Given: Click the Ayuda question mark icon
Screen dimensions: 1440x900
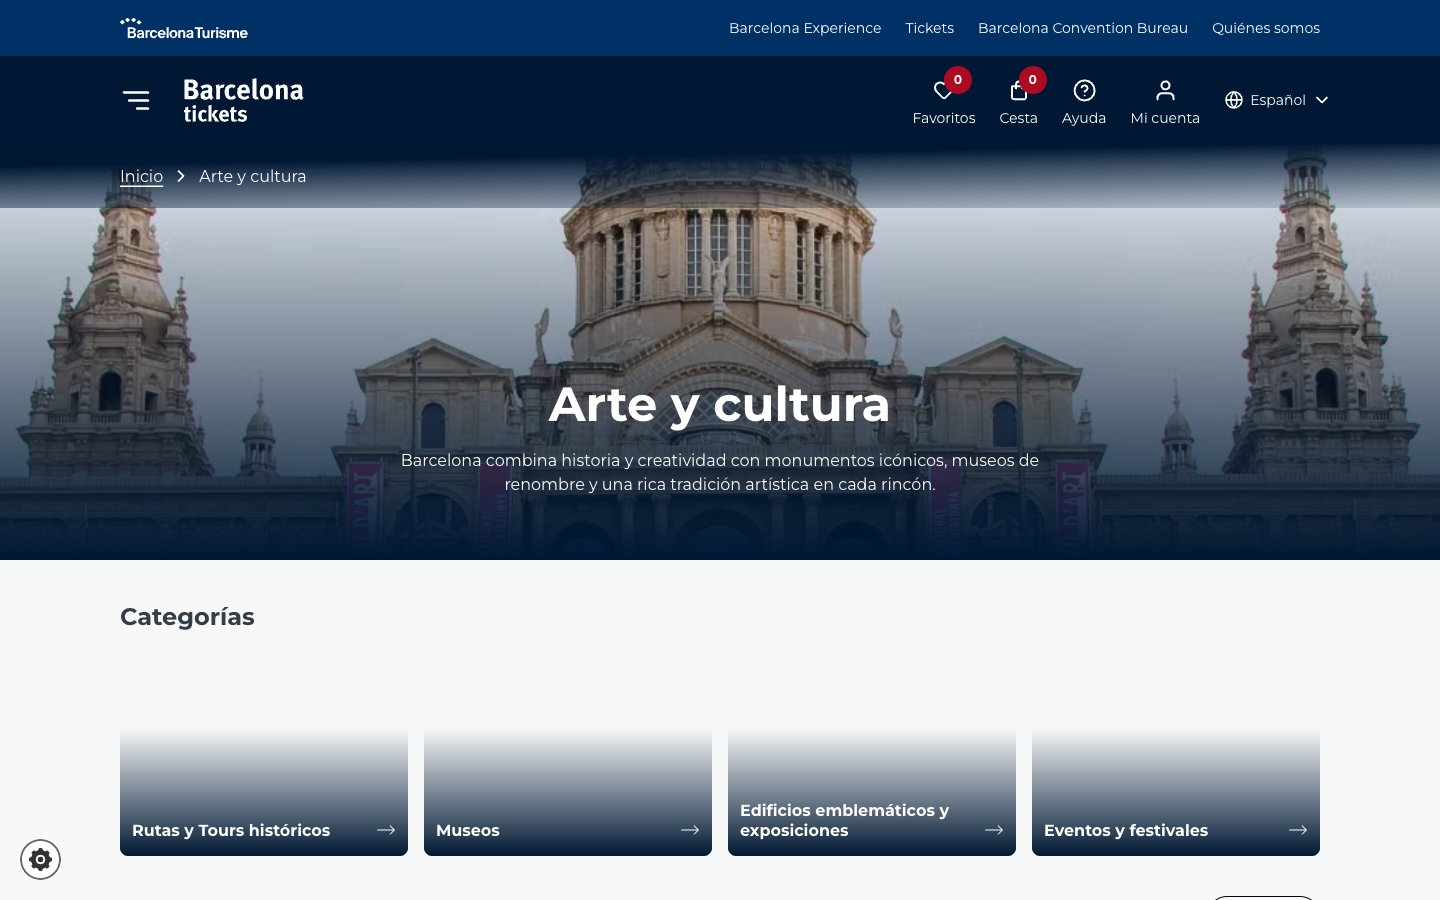Looking at the screenshot, I should click(x=1083, y=91).
